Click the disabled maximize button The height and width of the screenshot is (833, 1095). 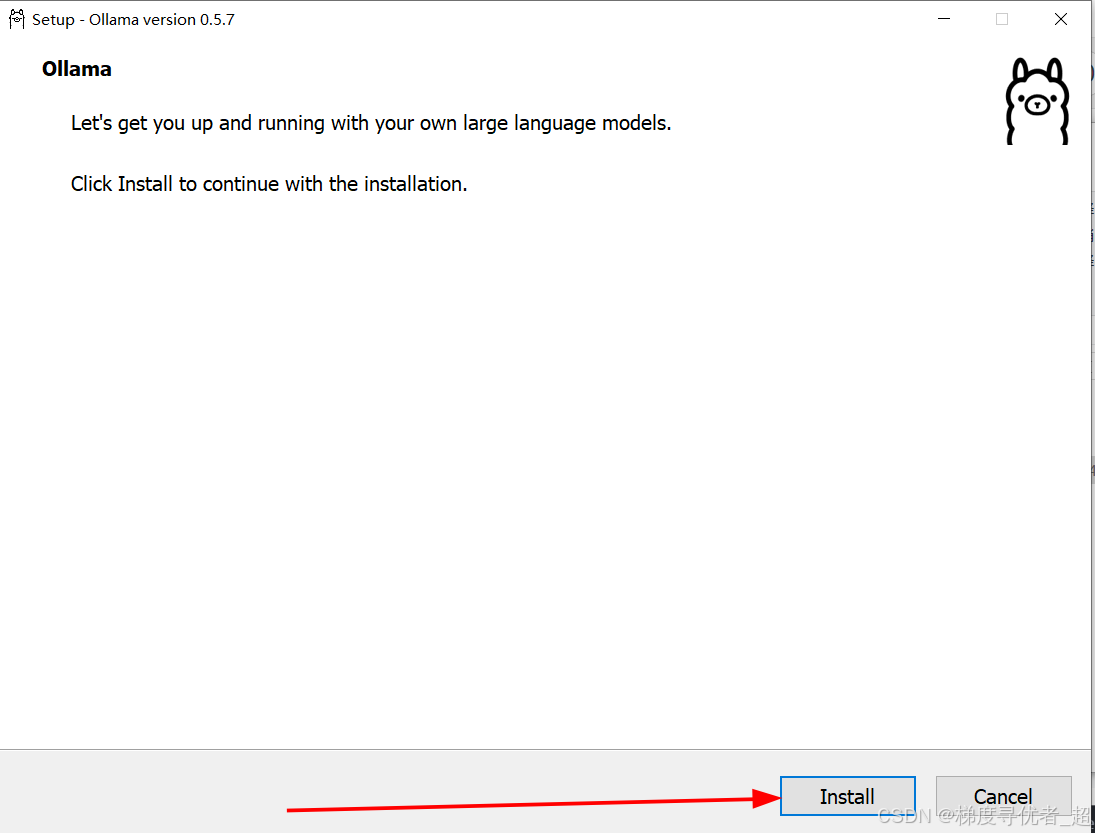pos(1002,19)
